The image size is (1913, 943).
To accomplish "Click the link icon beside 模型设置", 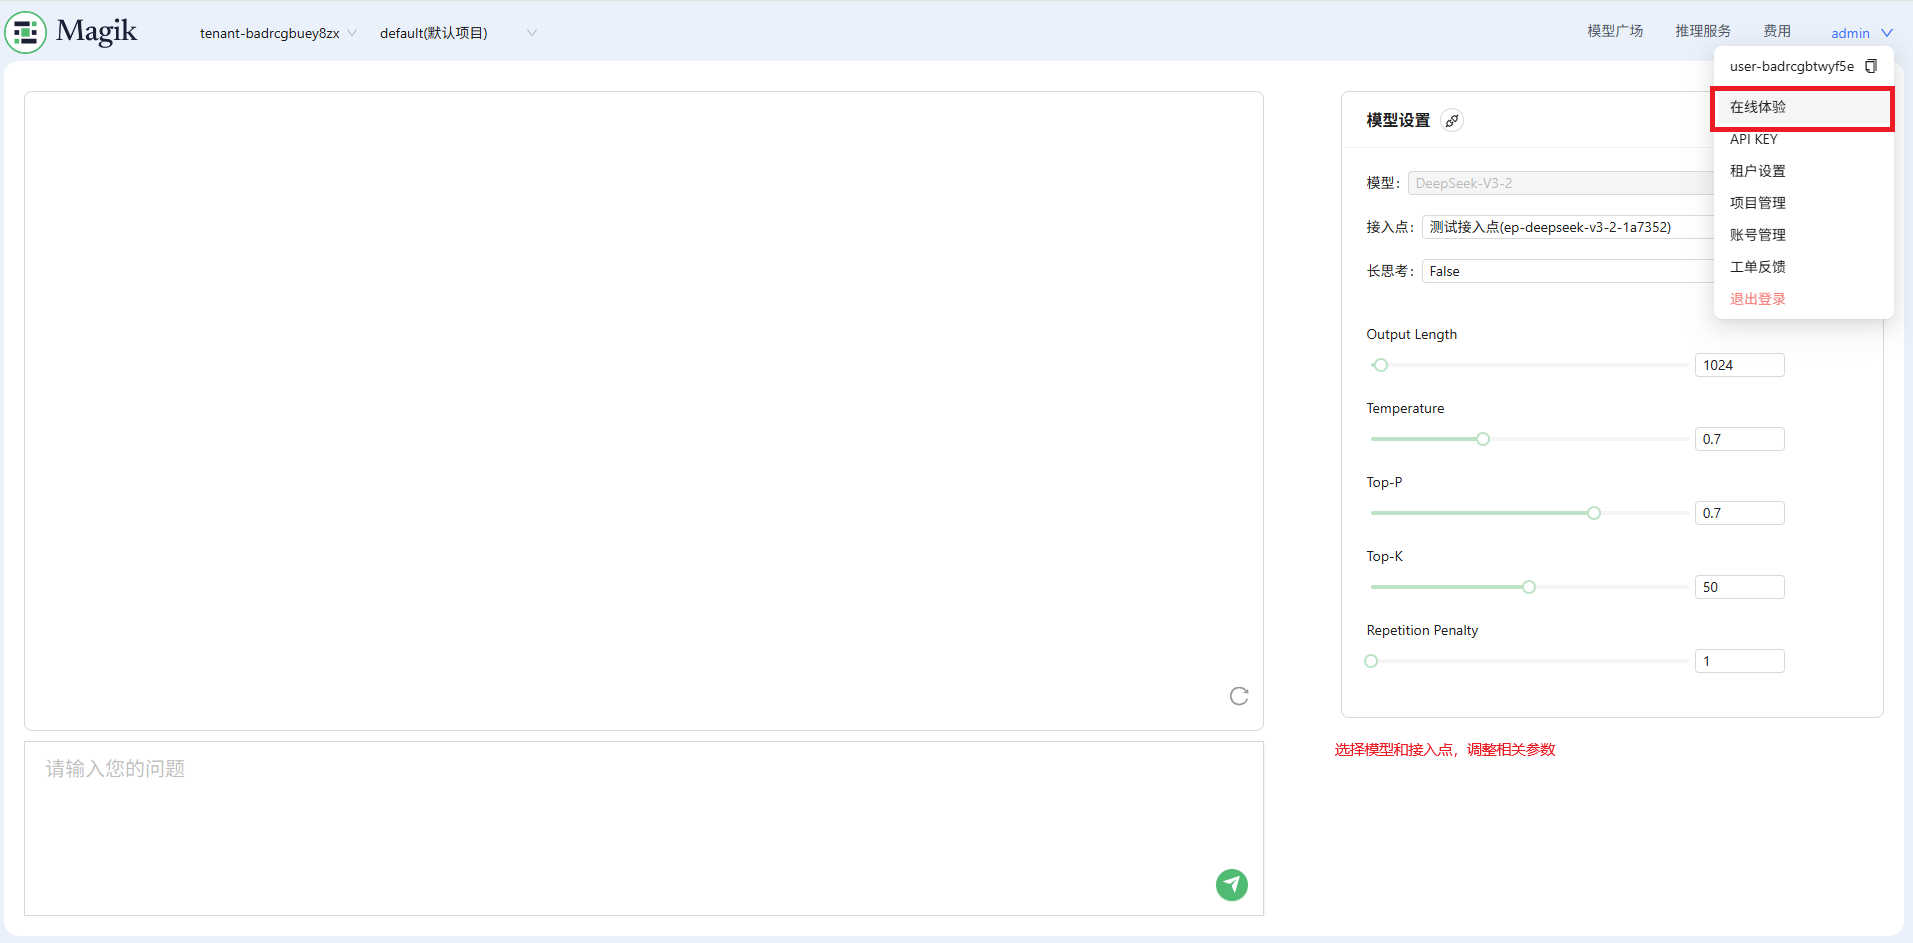I will tap(1452, 121).
